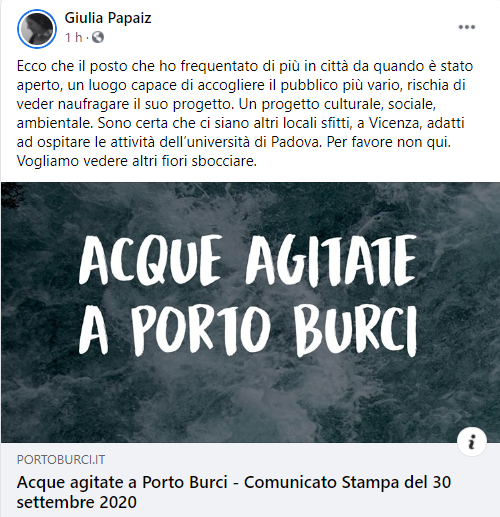
Task: Click the "settembre 2020" line of the title
Action: (x=77, y=502)
